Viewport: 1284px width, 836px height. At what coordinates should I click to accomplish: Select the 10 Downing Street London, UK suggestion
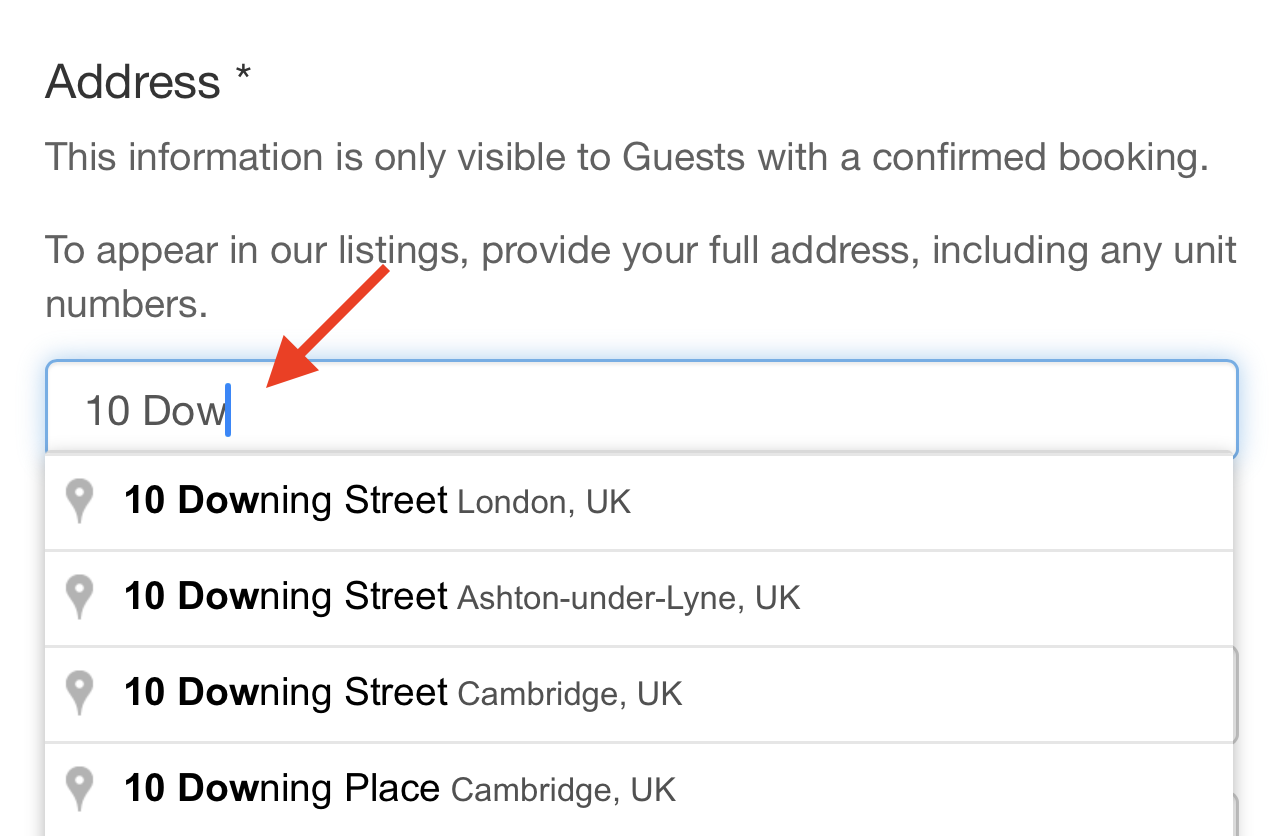click(x=639, y=502)
